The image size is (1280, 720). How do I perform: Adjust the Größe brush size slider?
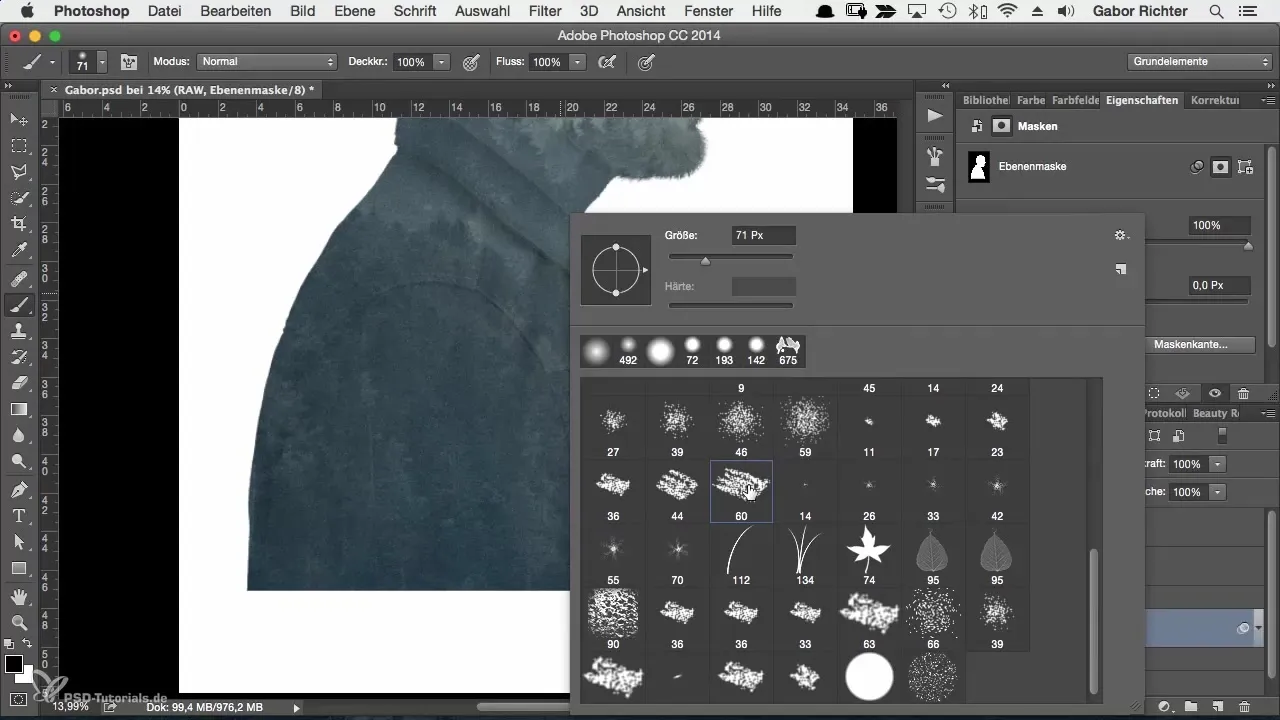[706, 260]
